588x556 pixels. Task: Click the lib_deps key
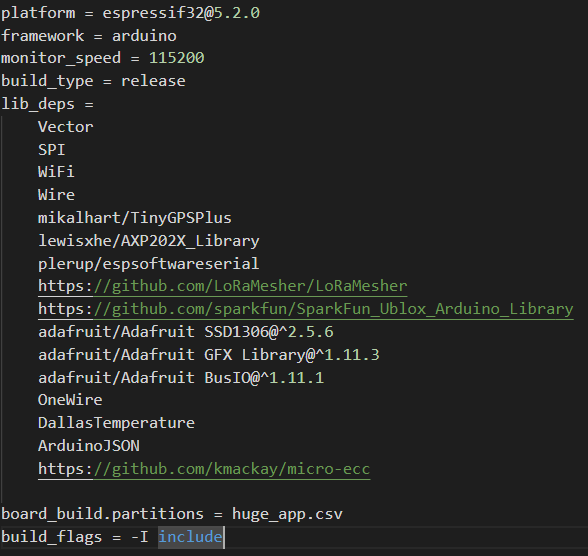click(x=38, y=104)
